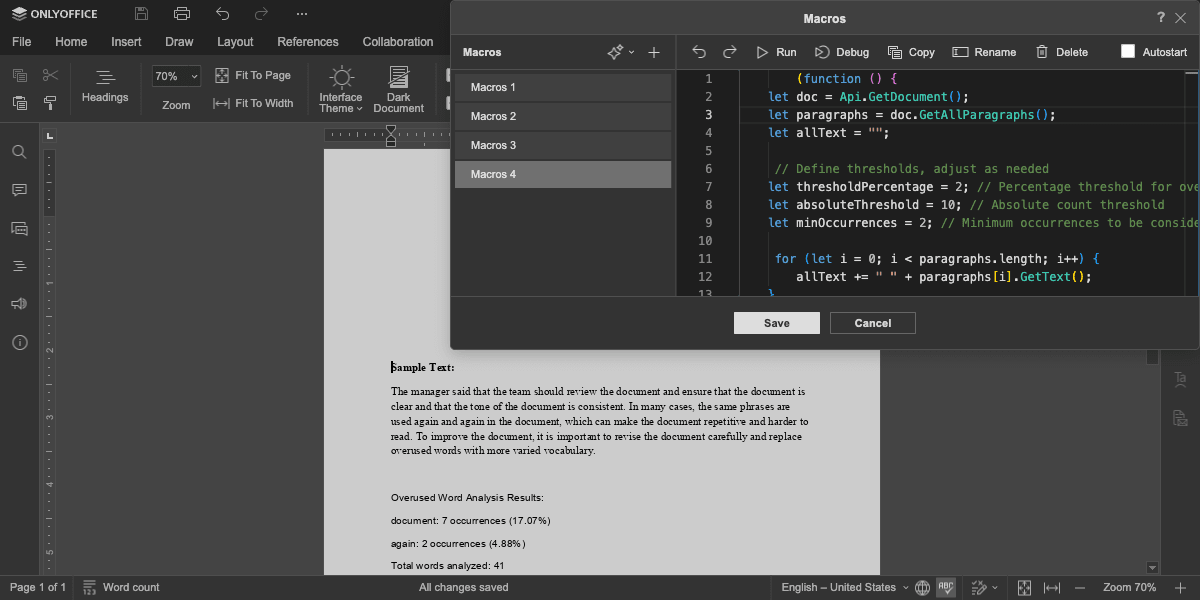Rename the selected macro
1200x600 pixels.
tap(984, 52)
